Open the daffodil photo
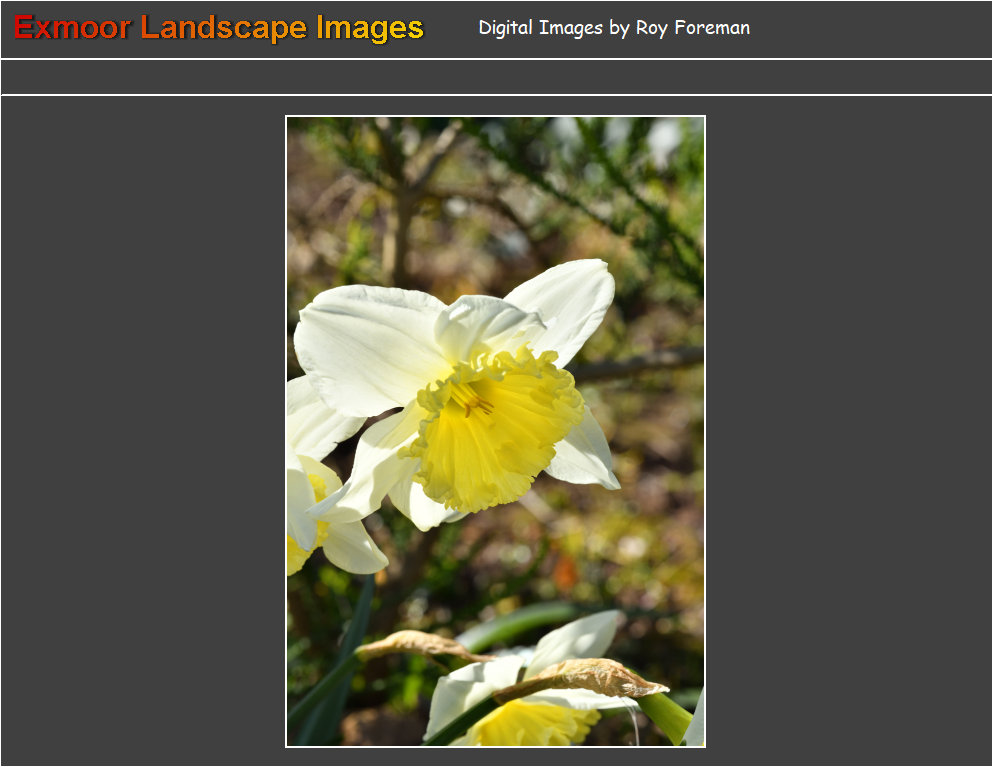Screen dimensions: 993x767 495,431
